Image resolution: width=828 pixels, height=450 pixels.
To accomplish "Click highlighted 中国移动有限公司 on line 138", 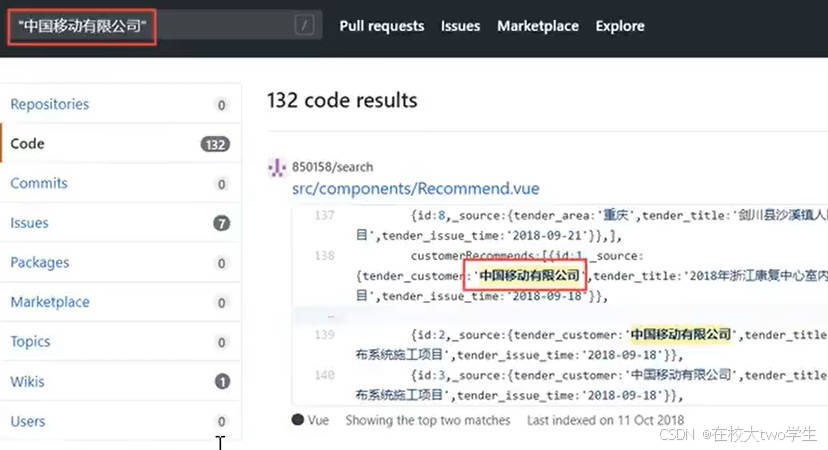I will 529,275.
